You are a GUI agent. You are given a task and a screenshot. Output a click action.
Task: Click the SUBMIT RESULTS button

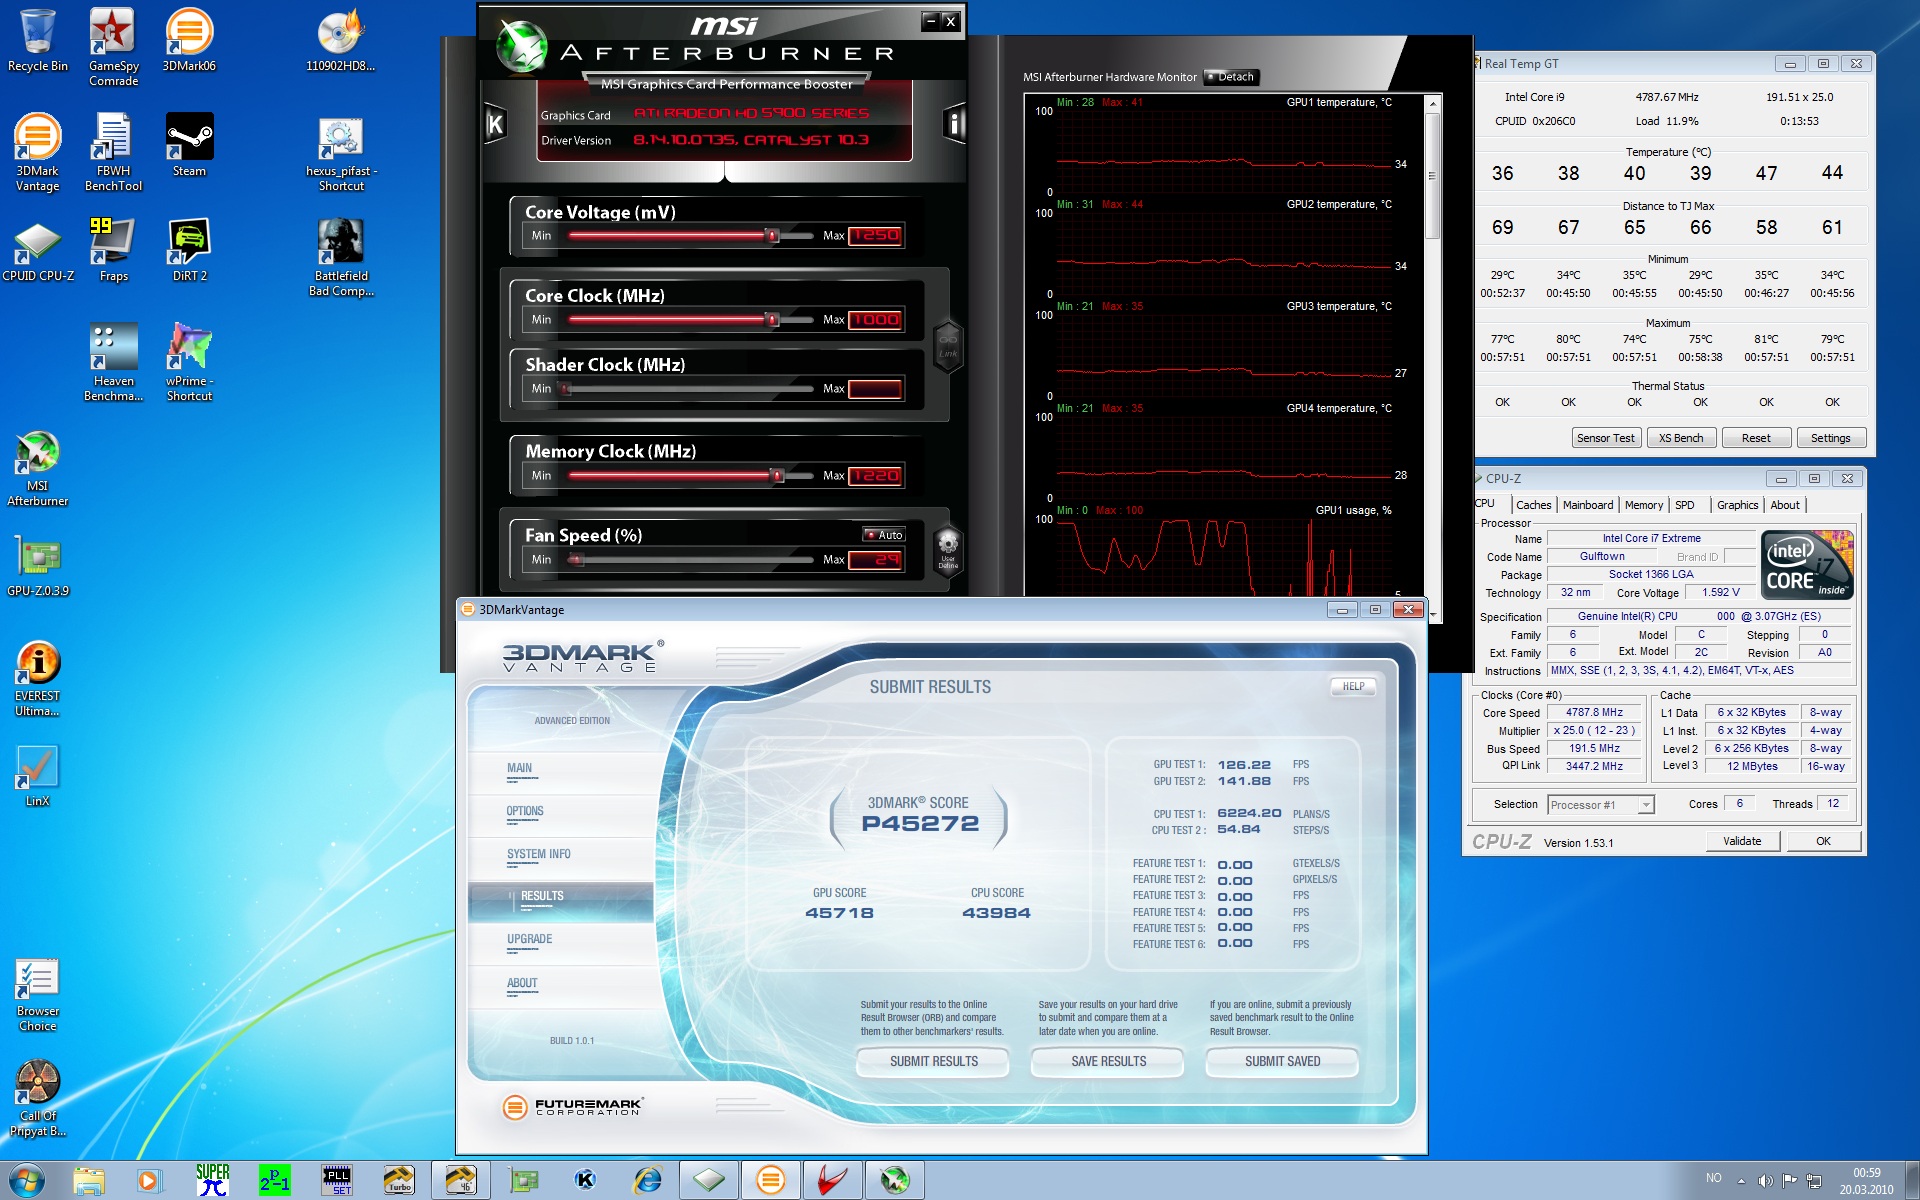(x=933, y=1062)
